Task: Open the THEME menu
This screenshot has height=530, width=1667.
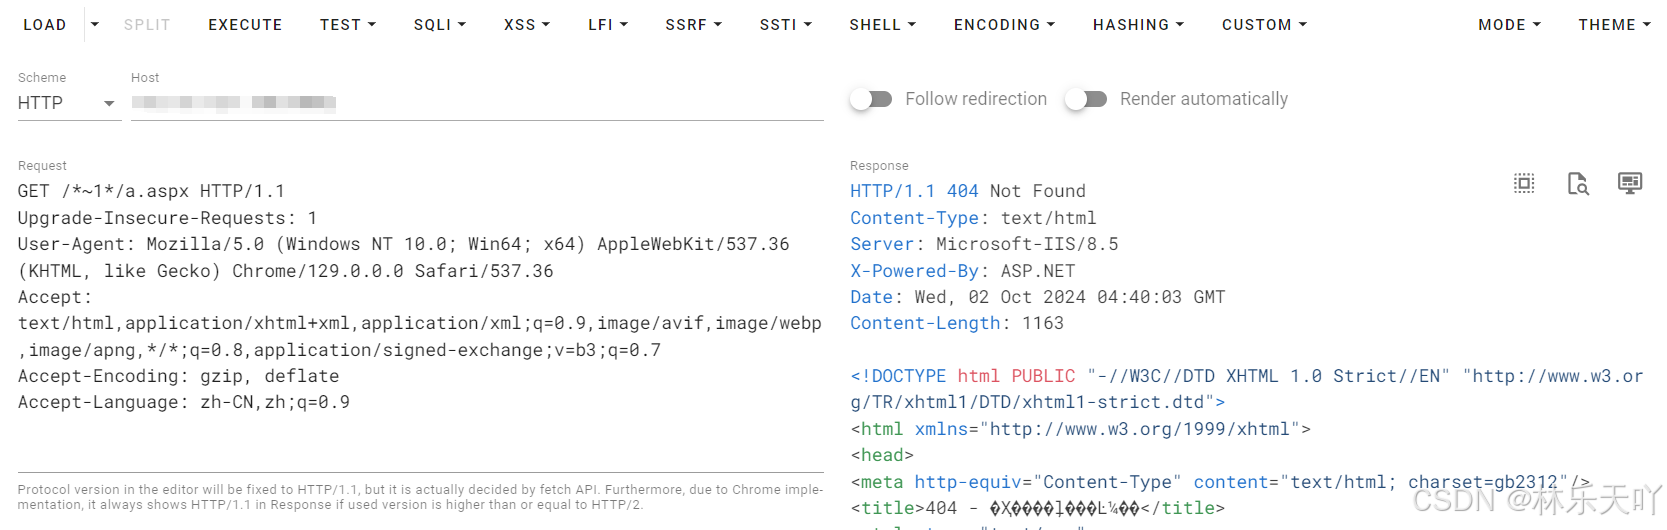Action: click(x=1614, y=25)
